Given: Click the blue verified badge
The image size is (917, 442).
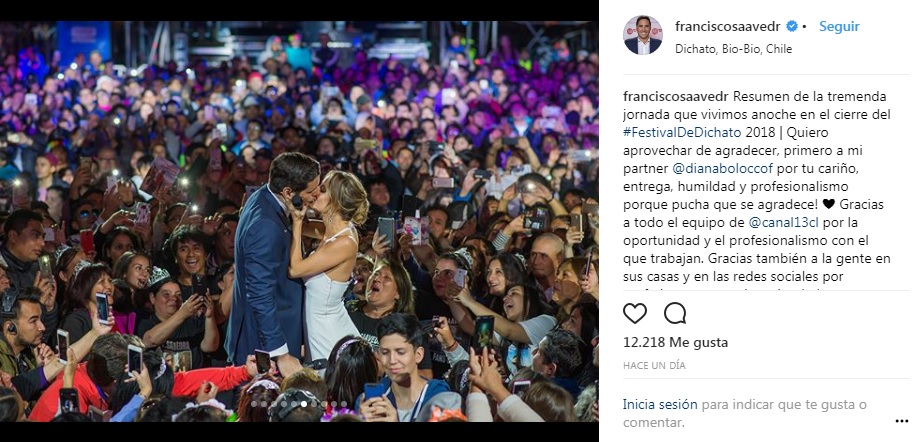Looking at the screenshot, I should pyautogui.click(x=793, y=27).
